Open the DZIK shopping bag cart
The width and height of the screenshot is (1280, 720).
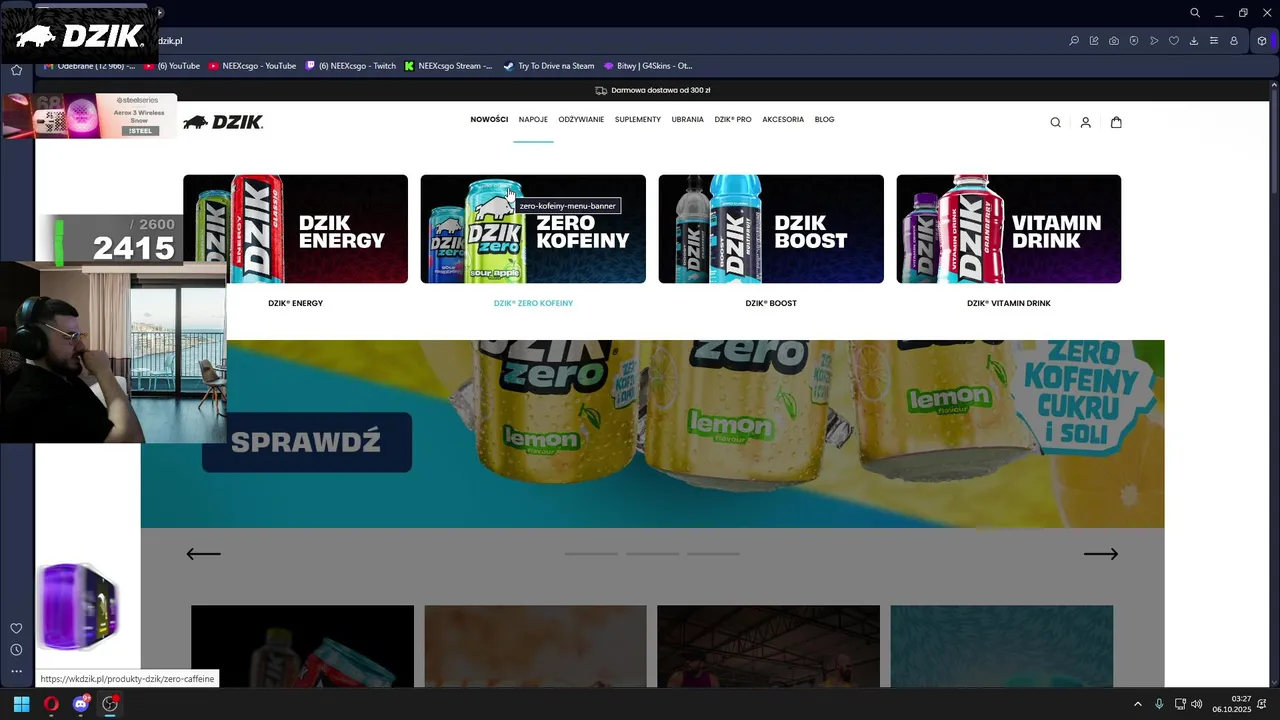[x=1116, y=122]
